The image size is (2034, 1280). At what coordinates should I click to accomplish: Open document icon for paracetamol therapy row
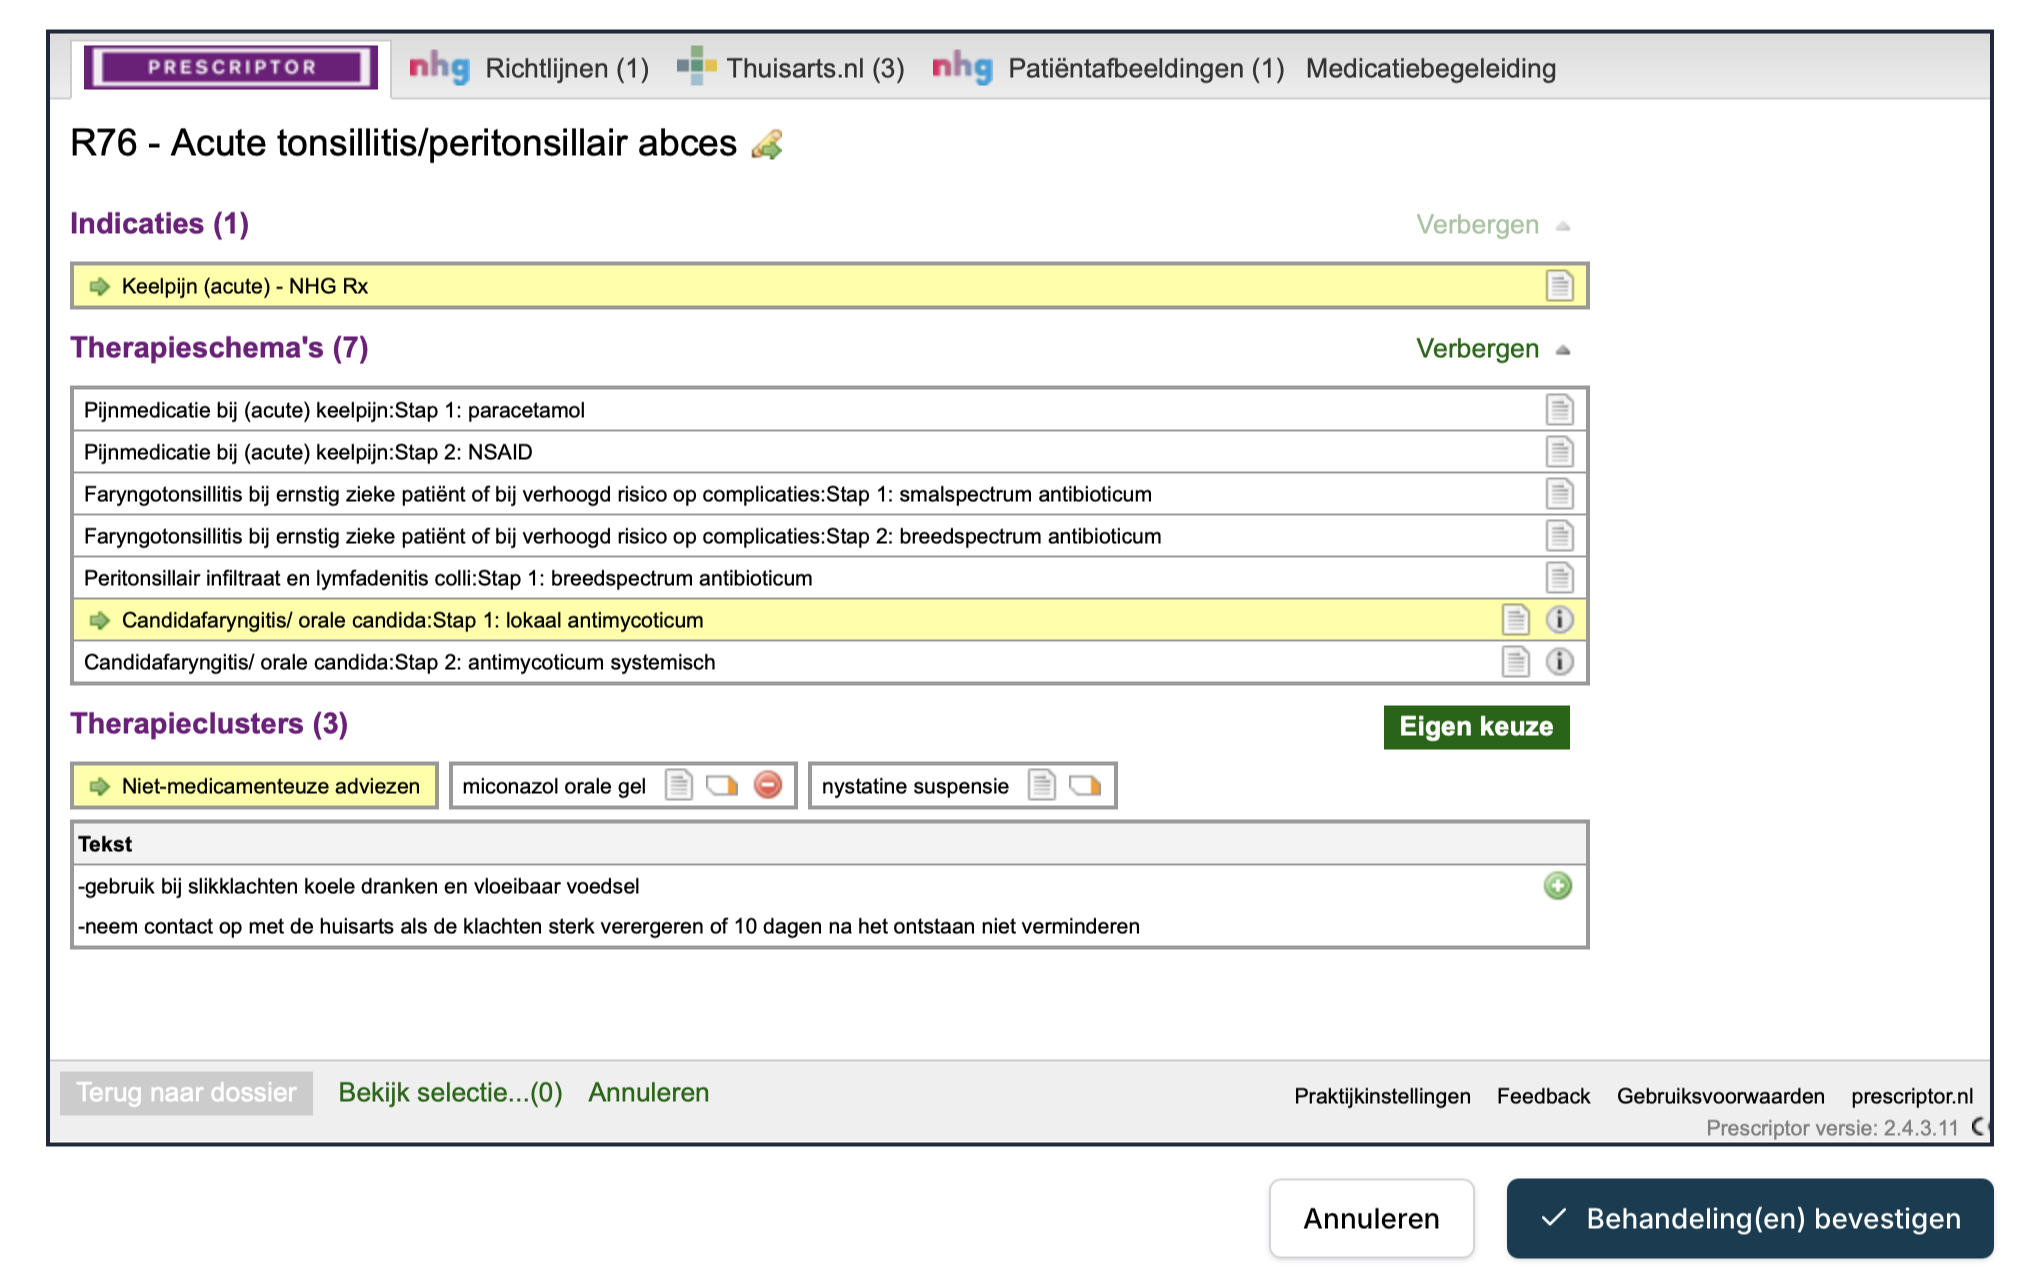(1559, 410)
